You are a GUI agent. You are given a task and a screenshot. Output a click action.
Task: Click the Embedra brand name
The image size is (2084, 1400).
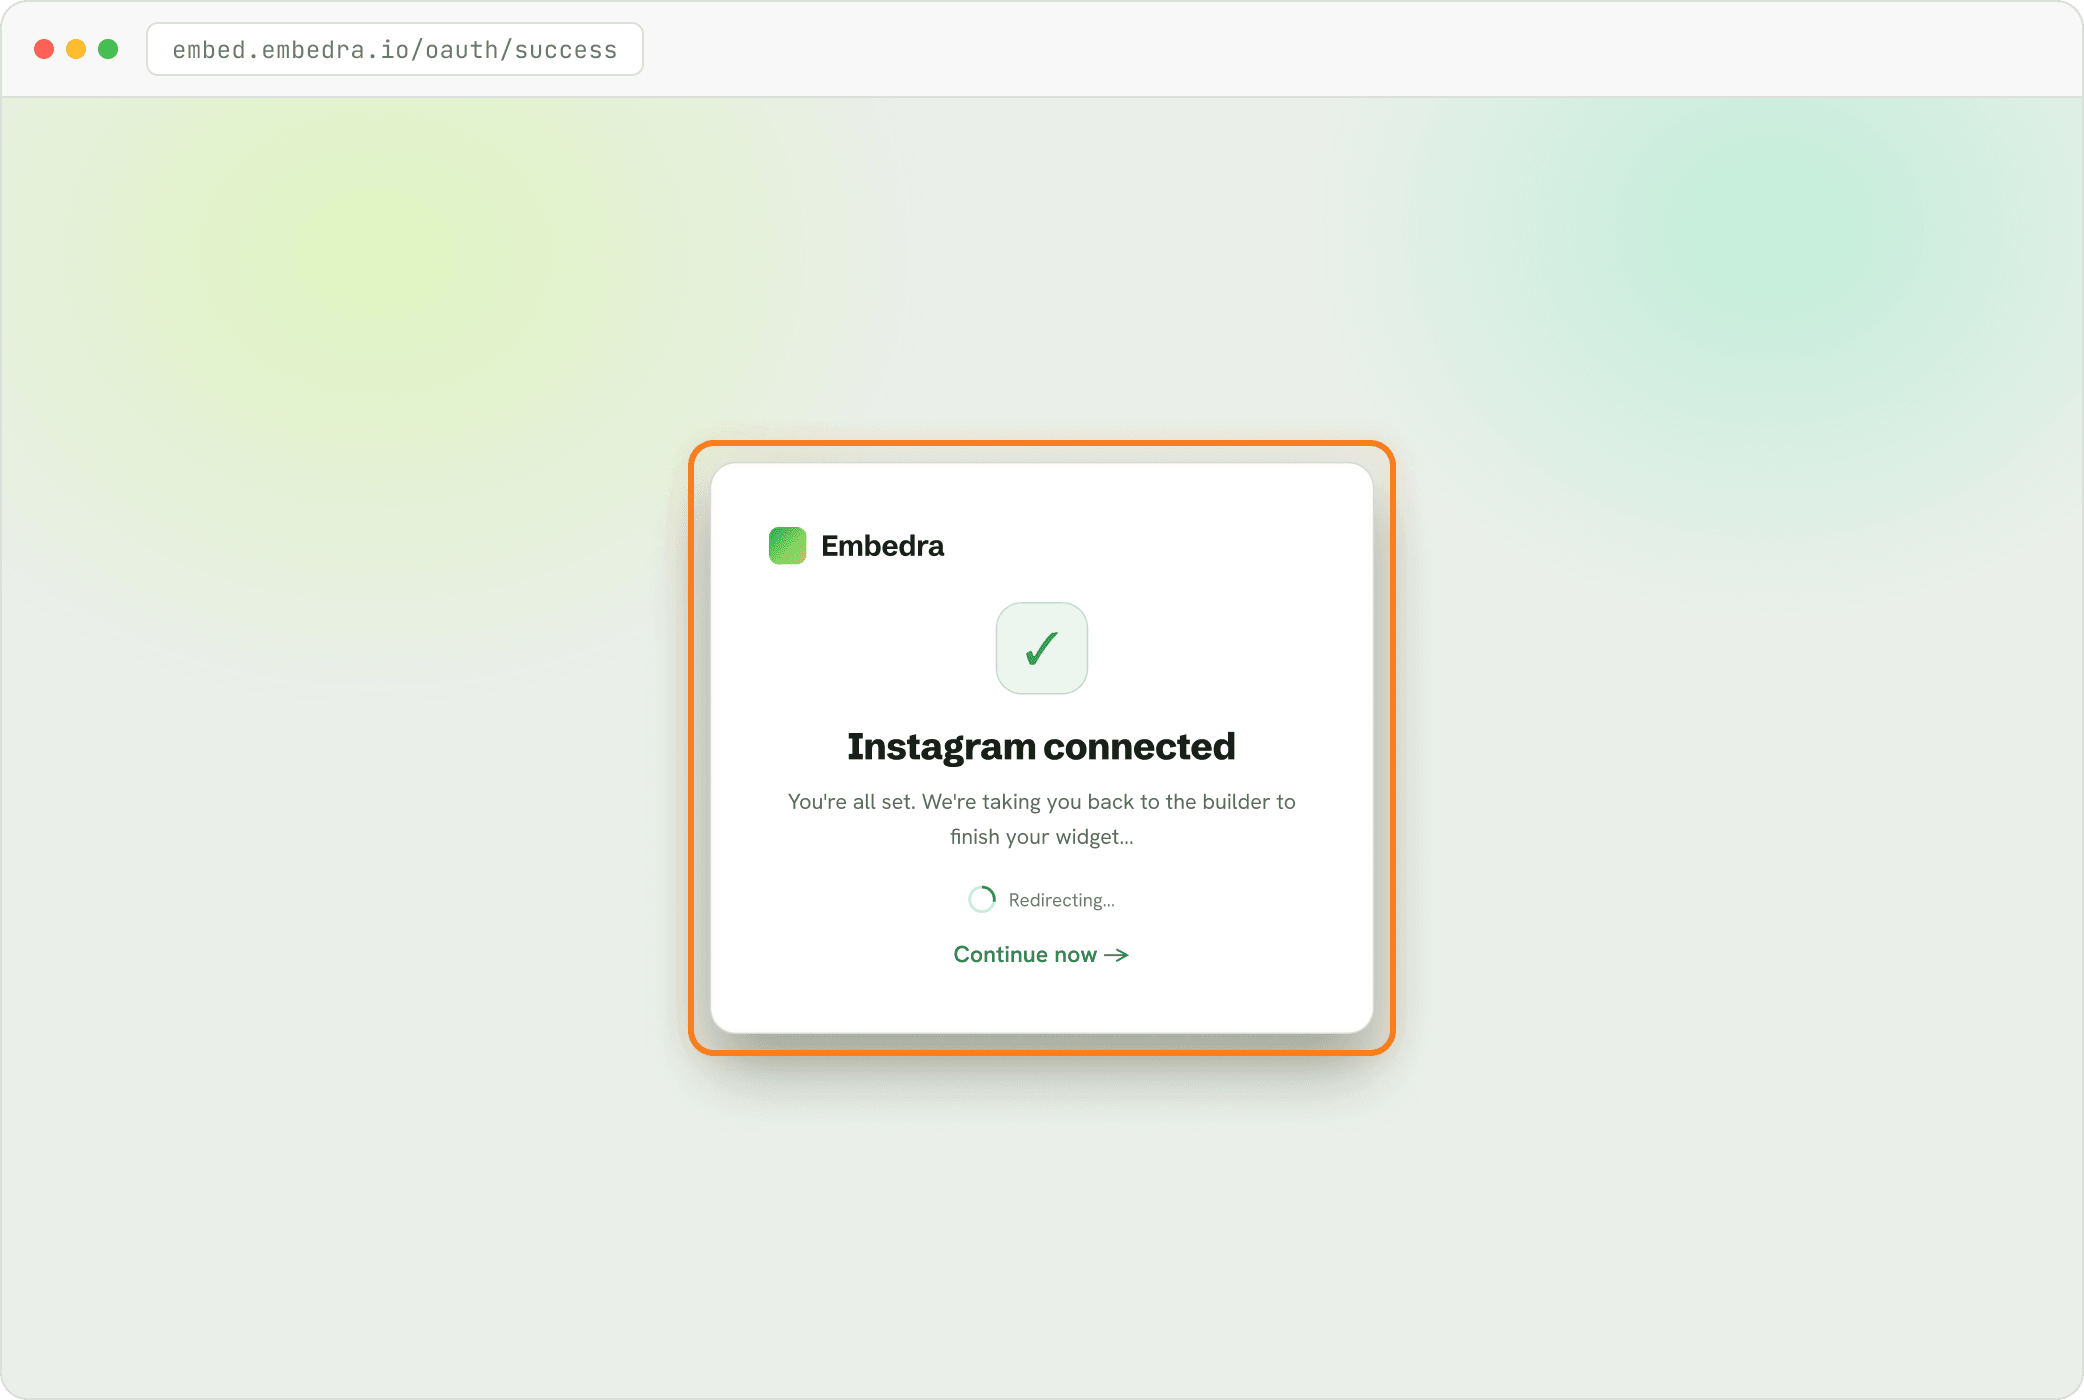tap(882, 546)
